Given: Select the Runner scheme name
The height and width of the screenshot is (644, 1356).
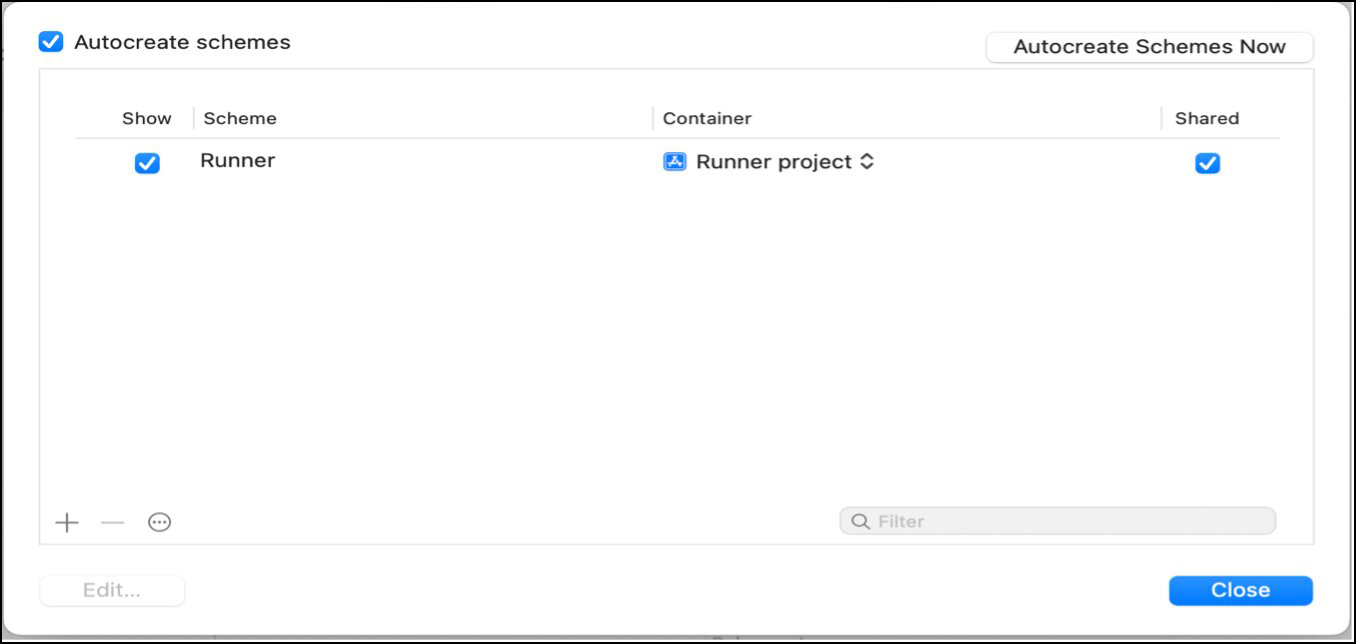Looking at the screenshot, I should click(238, 160).
